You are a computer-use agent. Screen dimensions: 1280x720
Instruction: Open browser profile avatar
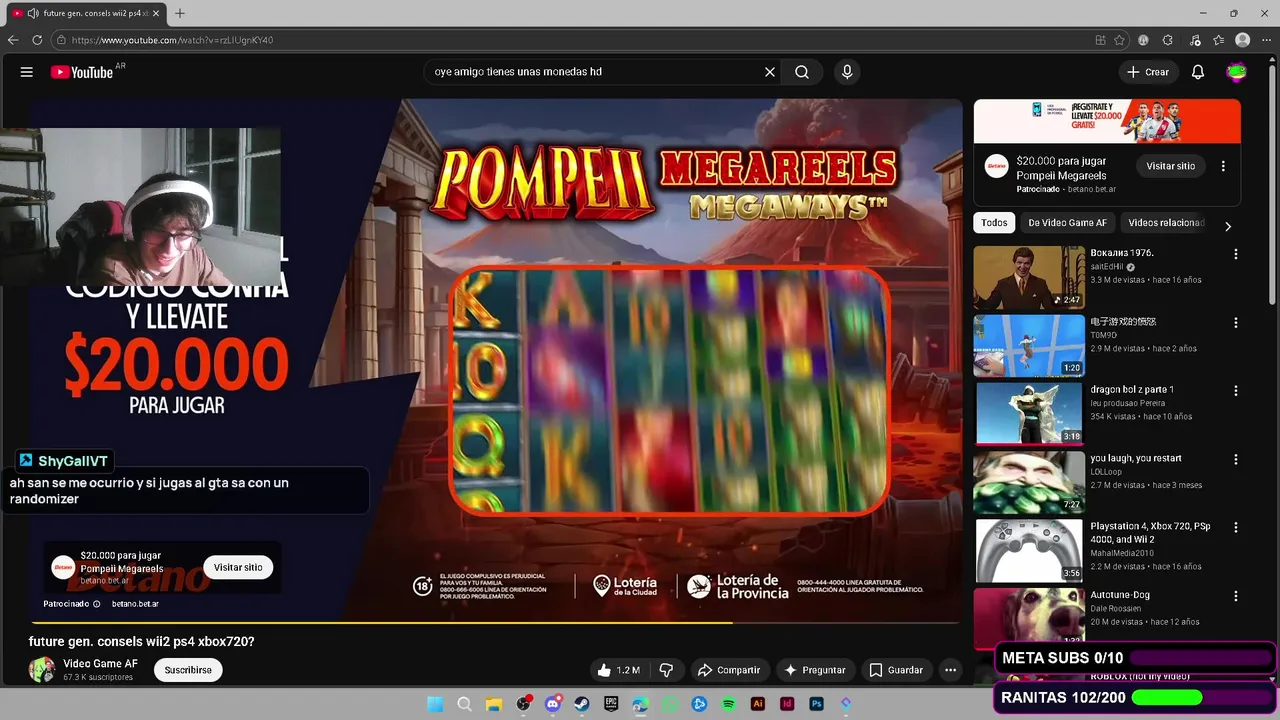(x=1242, y=40)
